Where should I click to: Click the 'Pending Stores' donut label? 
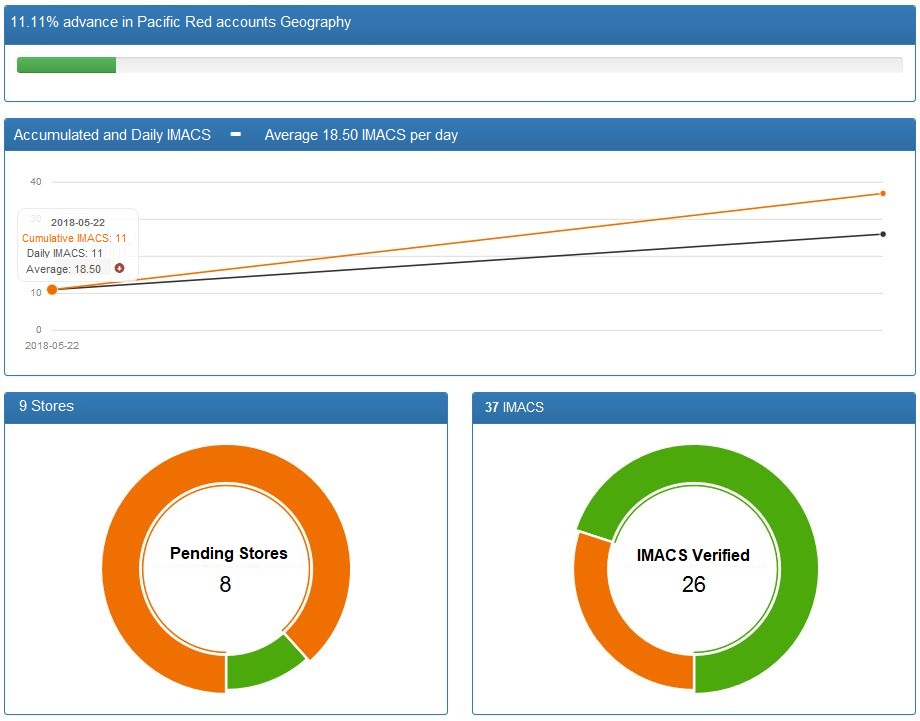[228, 553]
